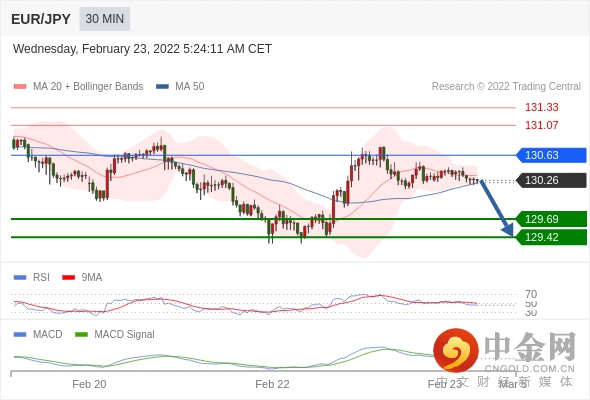Click the 129.69 green support tag
The image size is (590, 400).
pyautogui.click(x=551, y=219)
